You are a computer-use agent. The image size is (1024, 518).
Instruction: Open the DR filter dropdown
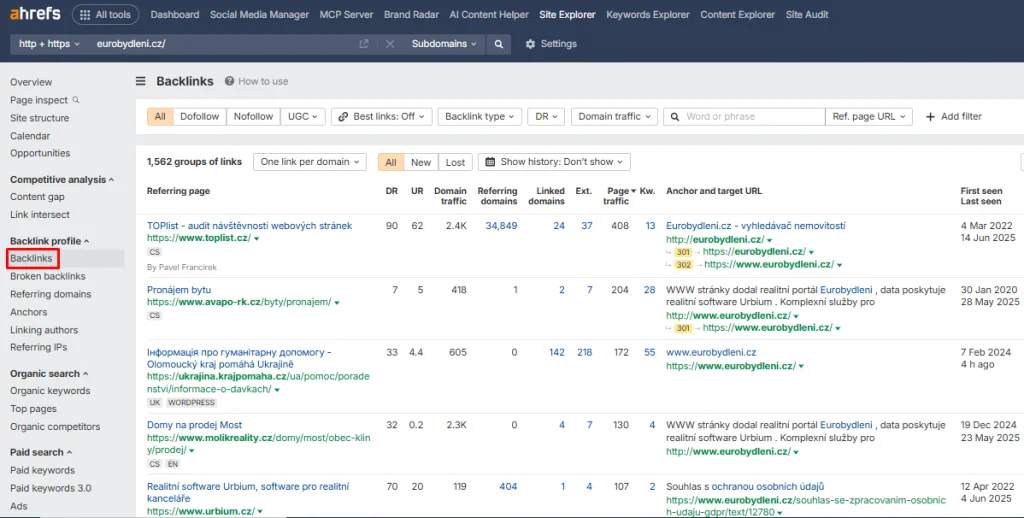546,116
